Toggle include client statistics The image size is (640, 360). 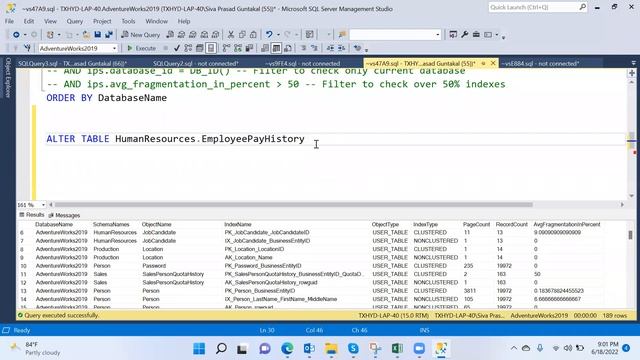click(249, 48)
